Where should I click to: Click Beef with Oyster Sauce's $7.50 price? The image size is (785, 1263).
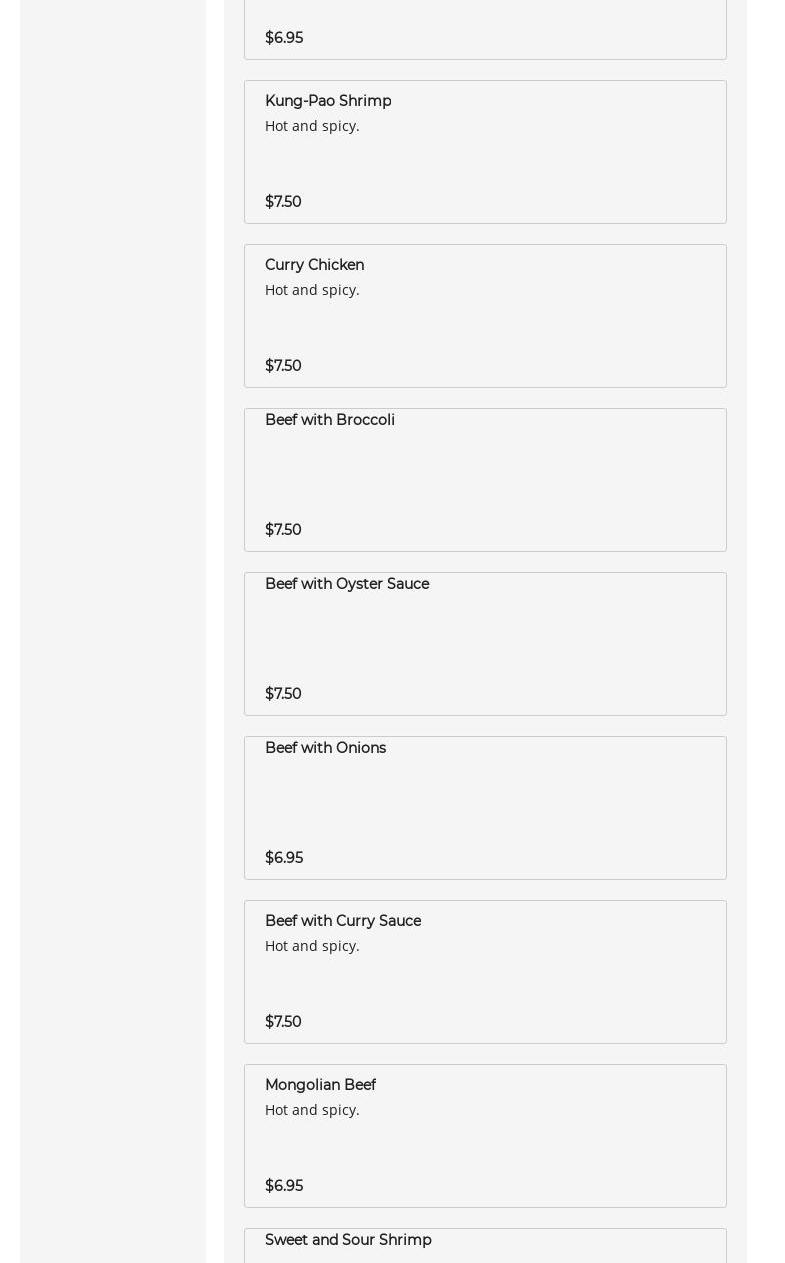283,694
